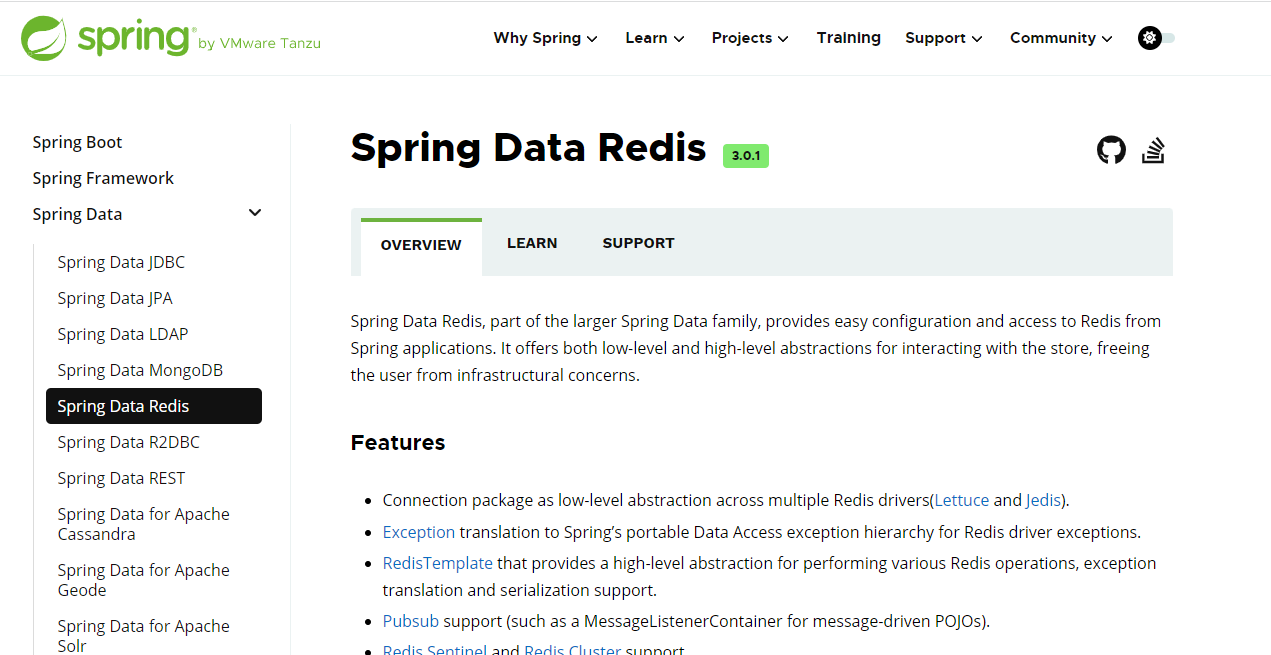Open the RedisTemplate link
1271x655 pixels.
click(437, 563)
